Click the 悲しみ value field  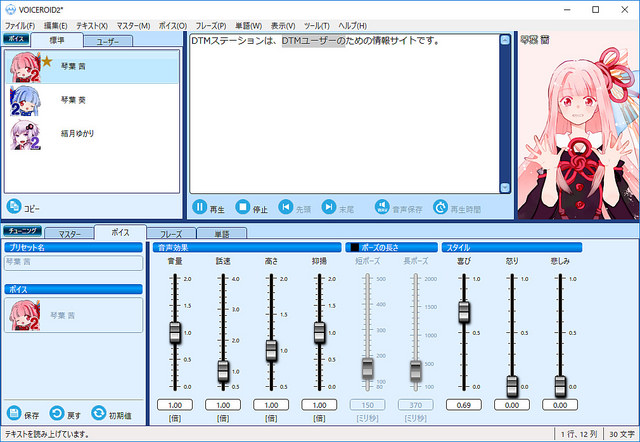tap(560, 405)
